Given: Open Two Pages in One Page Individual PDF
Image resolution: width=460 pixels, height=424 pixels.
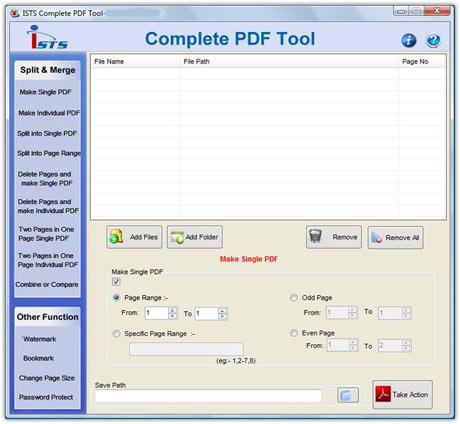Looking at the screenshot, I should pyautogui.click(x=48, y=260).
